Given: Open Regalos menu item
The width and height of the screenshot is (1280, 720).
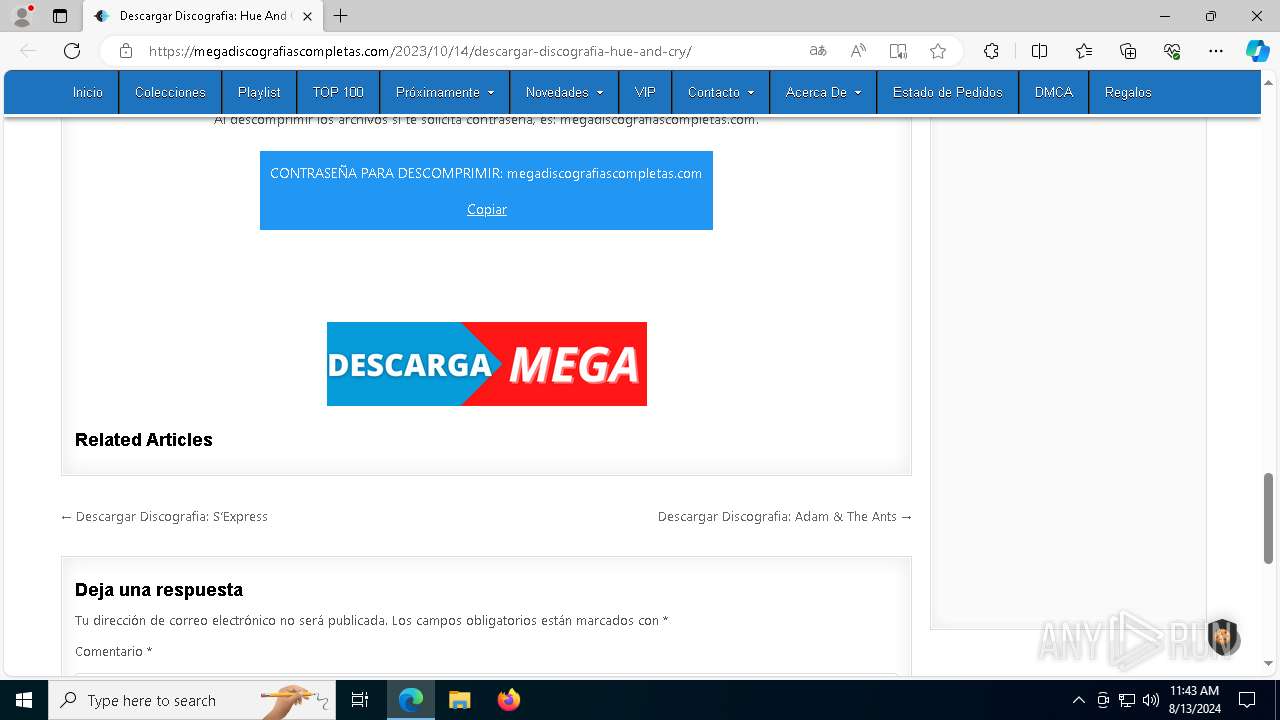Looking at the screenshot, I should [1128, 92].
